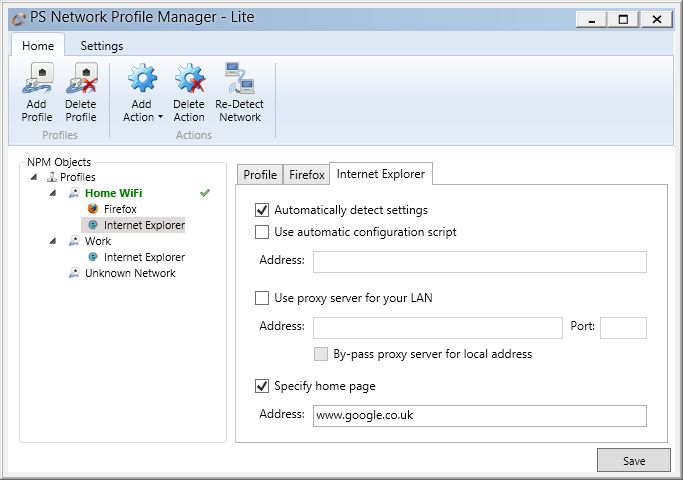Open the Add Action dropdown
Screen dimensions: 683x480
click(142, 117)
